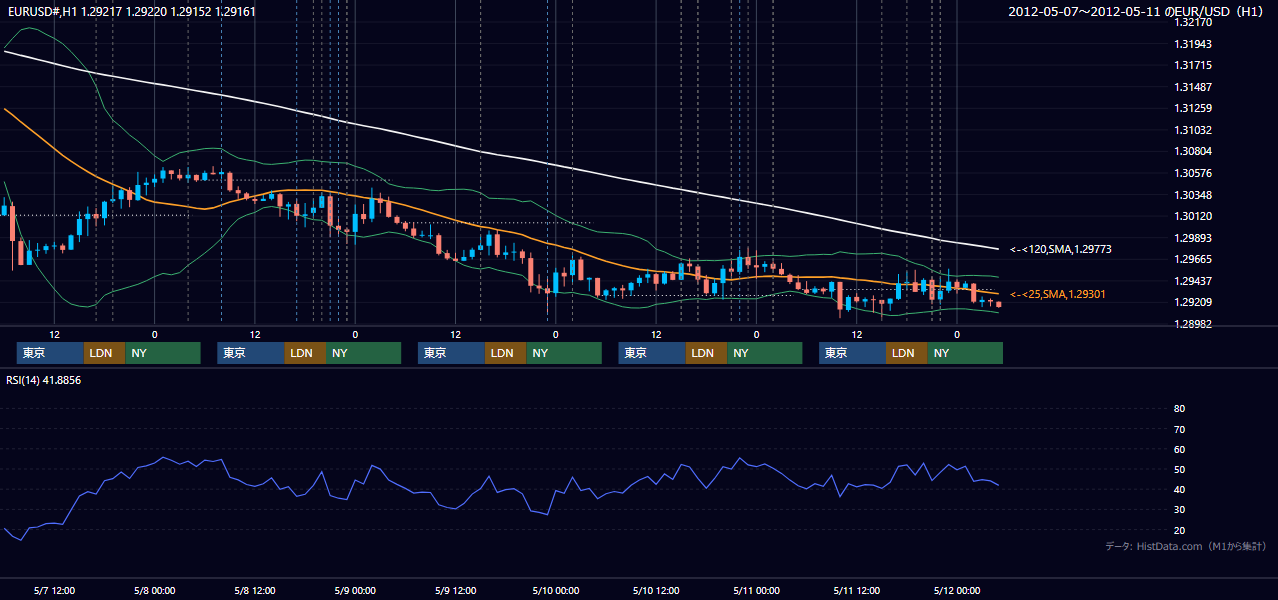The image size is (1278, 600).
Task: Pick the 1.29665 price axis label
Action: click(1193, 259)
